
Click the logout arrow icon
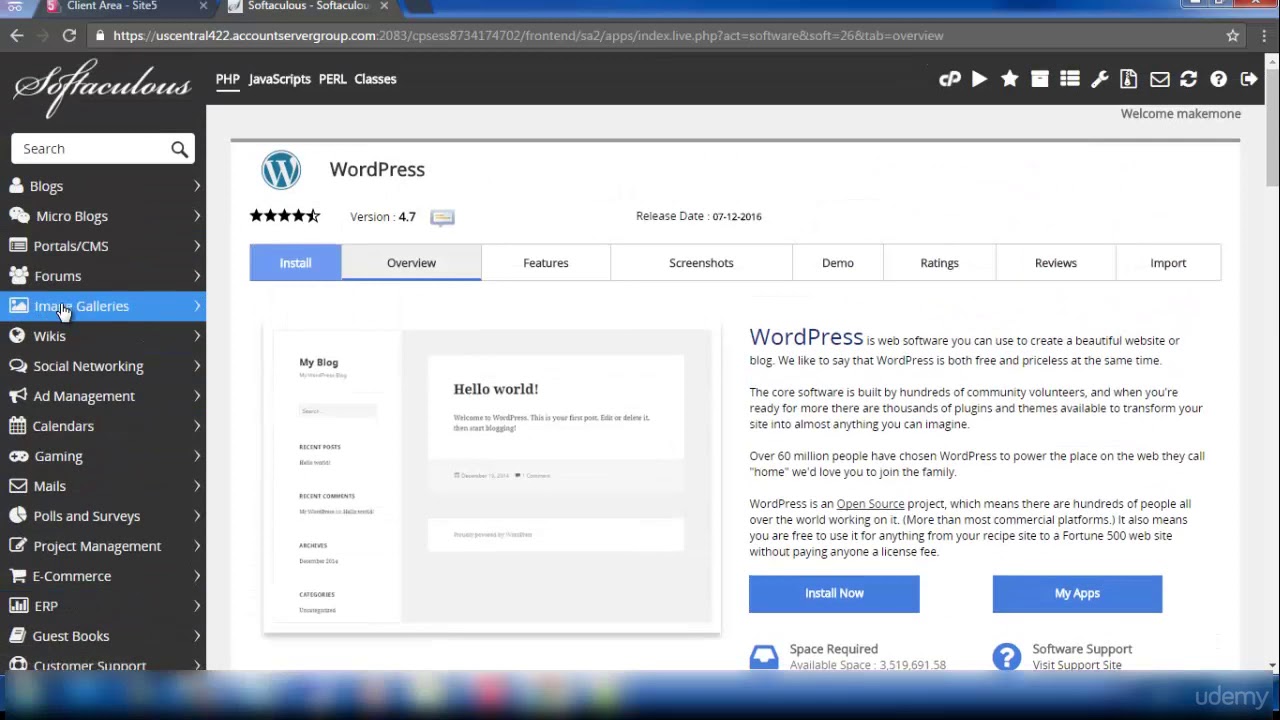(1249, 79)
